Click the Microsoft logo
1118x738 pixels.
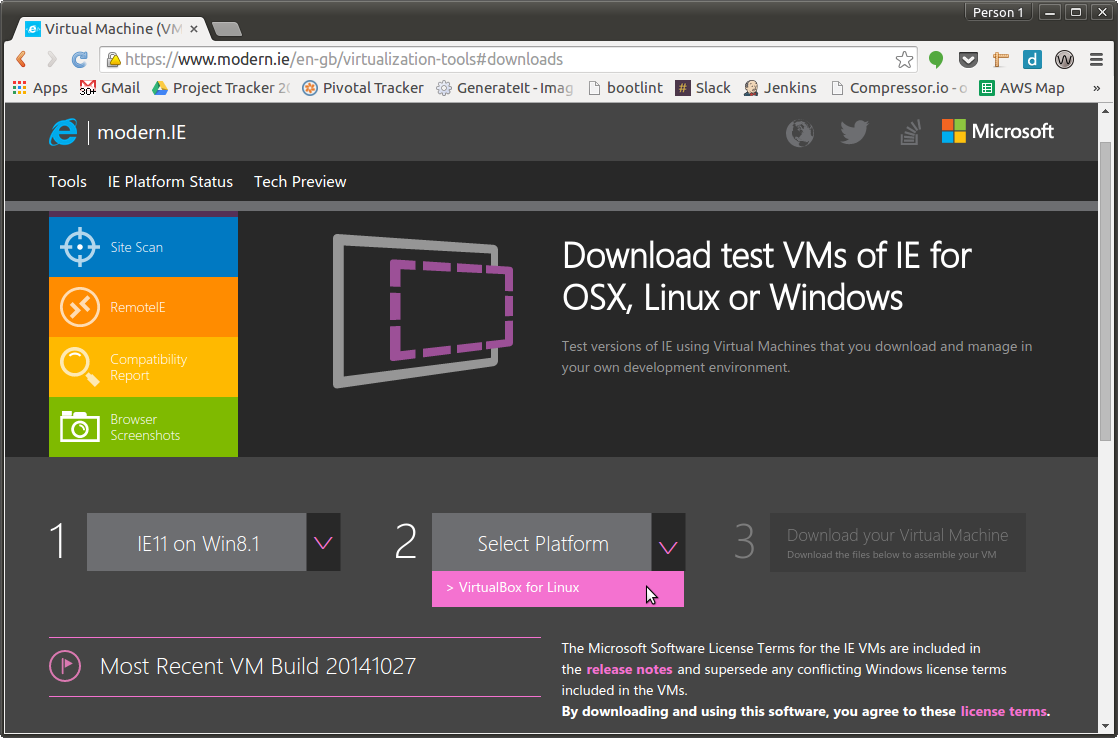tap(998, 131)
